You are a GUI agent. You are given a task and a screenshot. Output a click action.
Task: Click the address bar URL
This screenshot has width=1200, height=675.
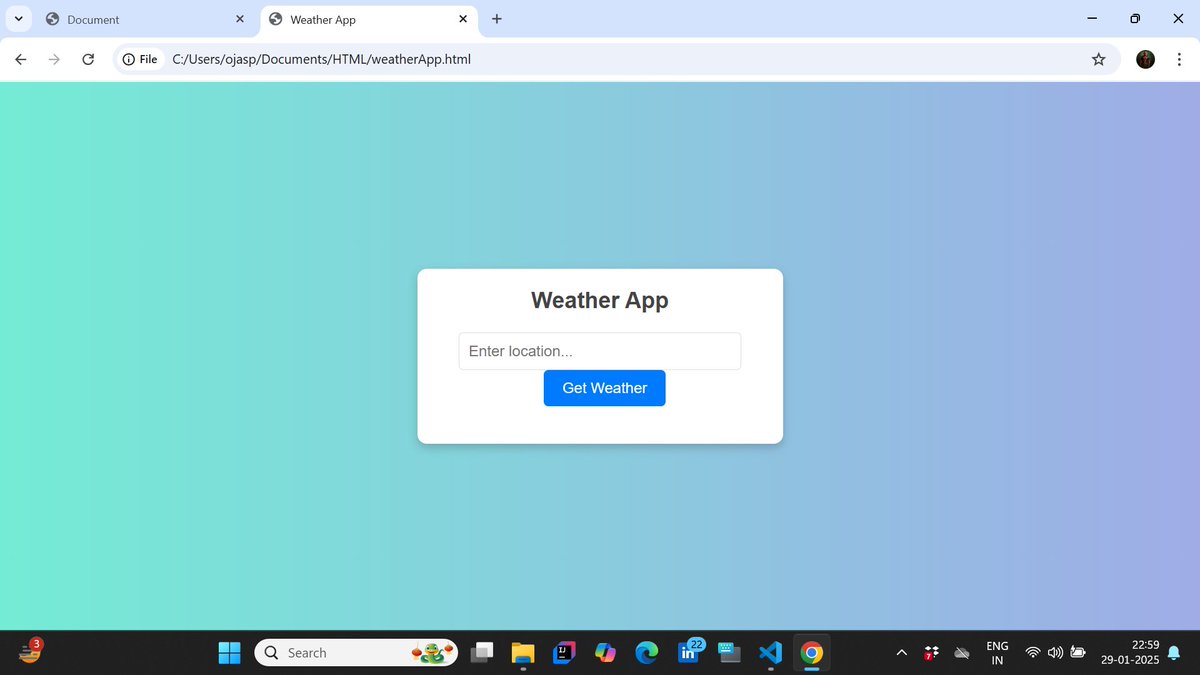pyautogui.click(x=321, y=59)
